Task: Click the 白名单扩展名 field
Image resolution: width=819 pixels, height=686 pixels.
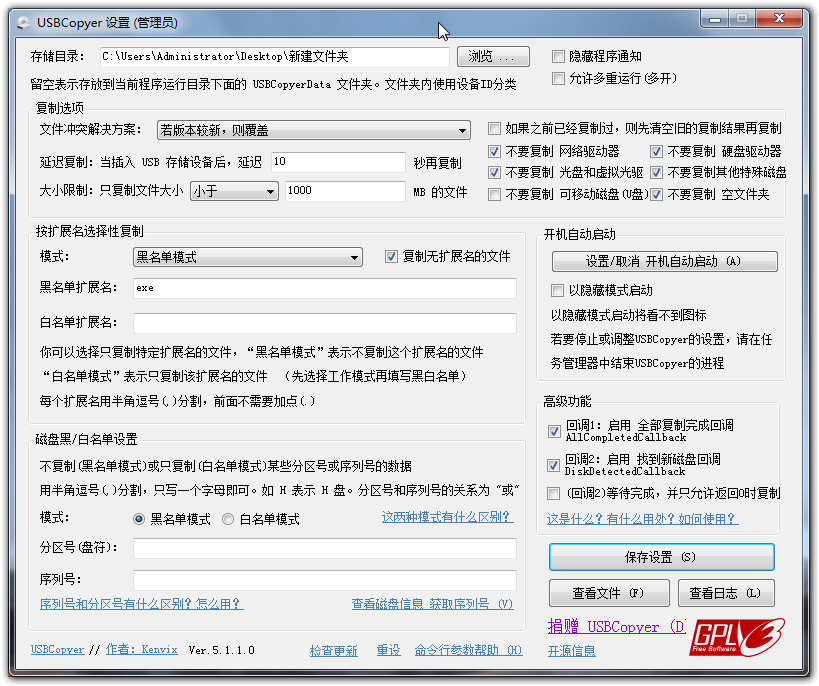Action: (x=324, y=323)
